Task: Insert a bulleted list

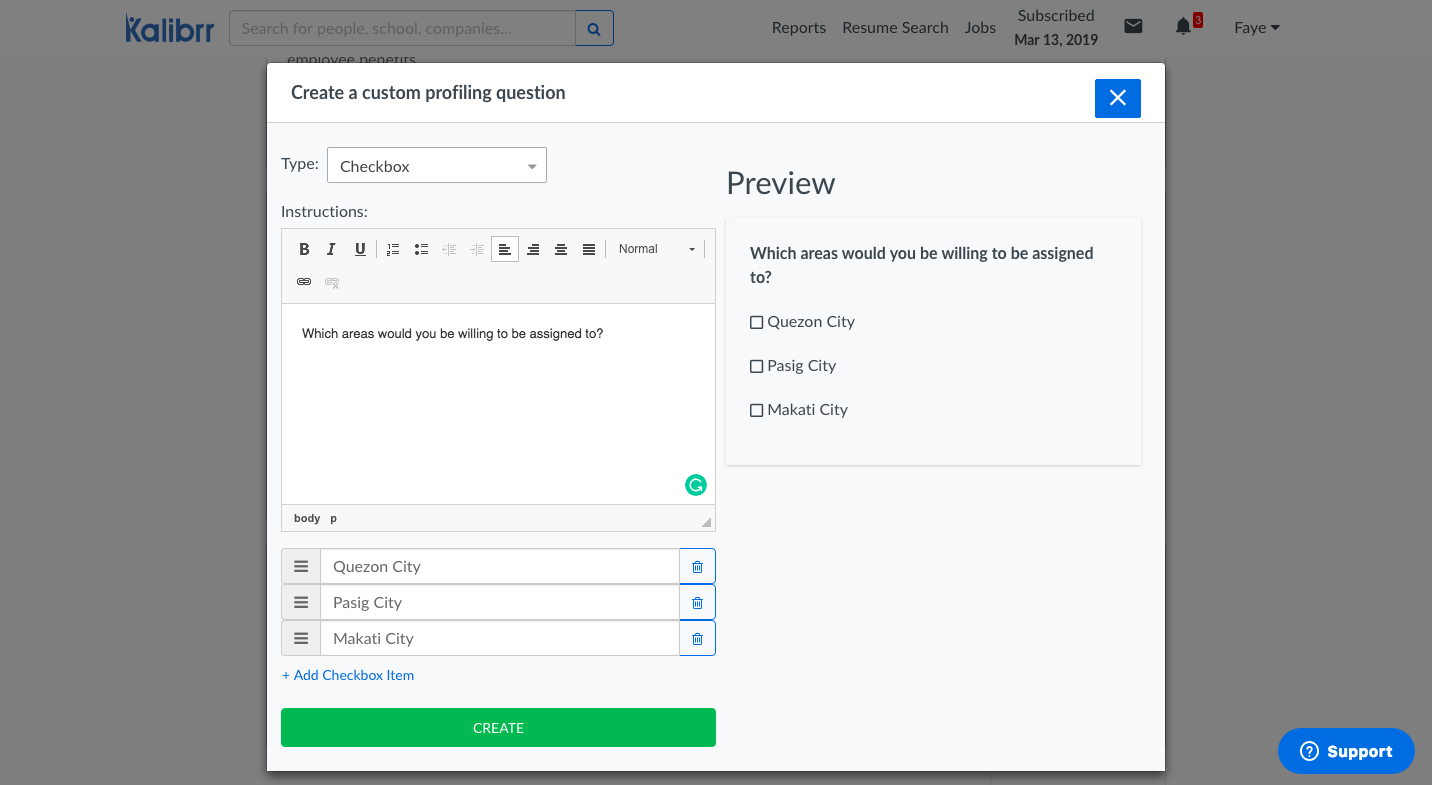Action: click(x=421, y=249)
